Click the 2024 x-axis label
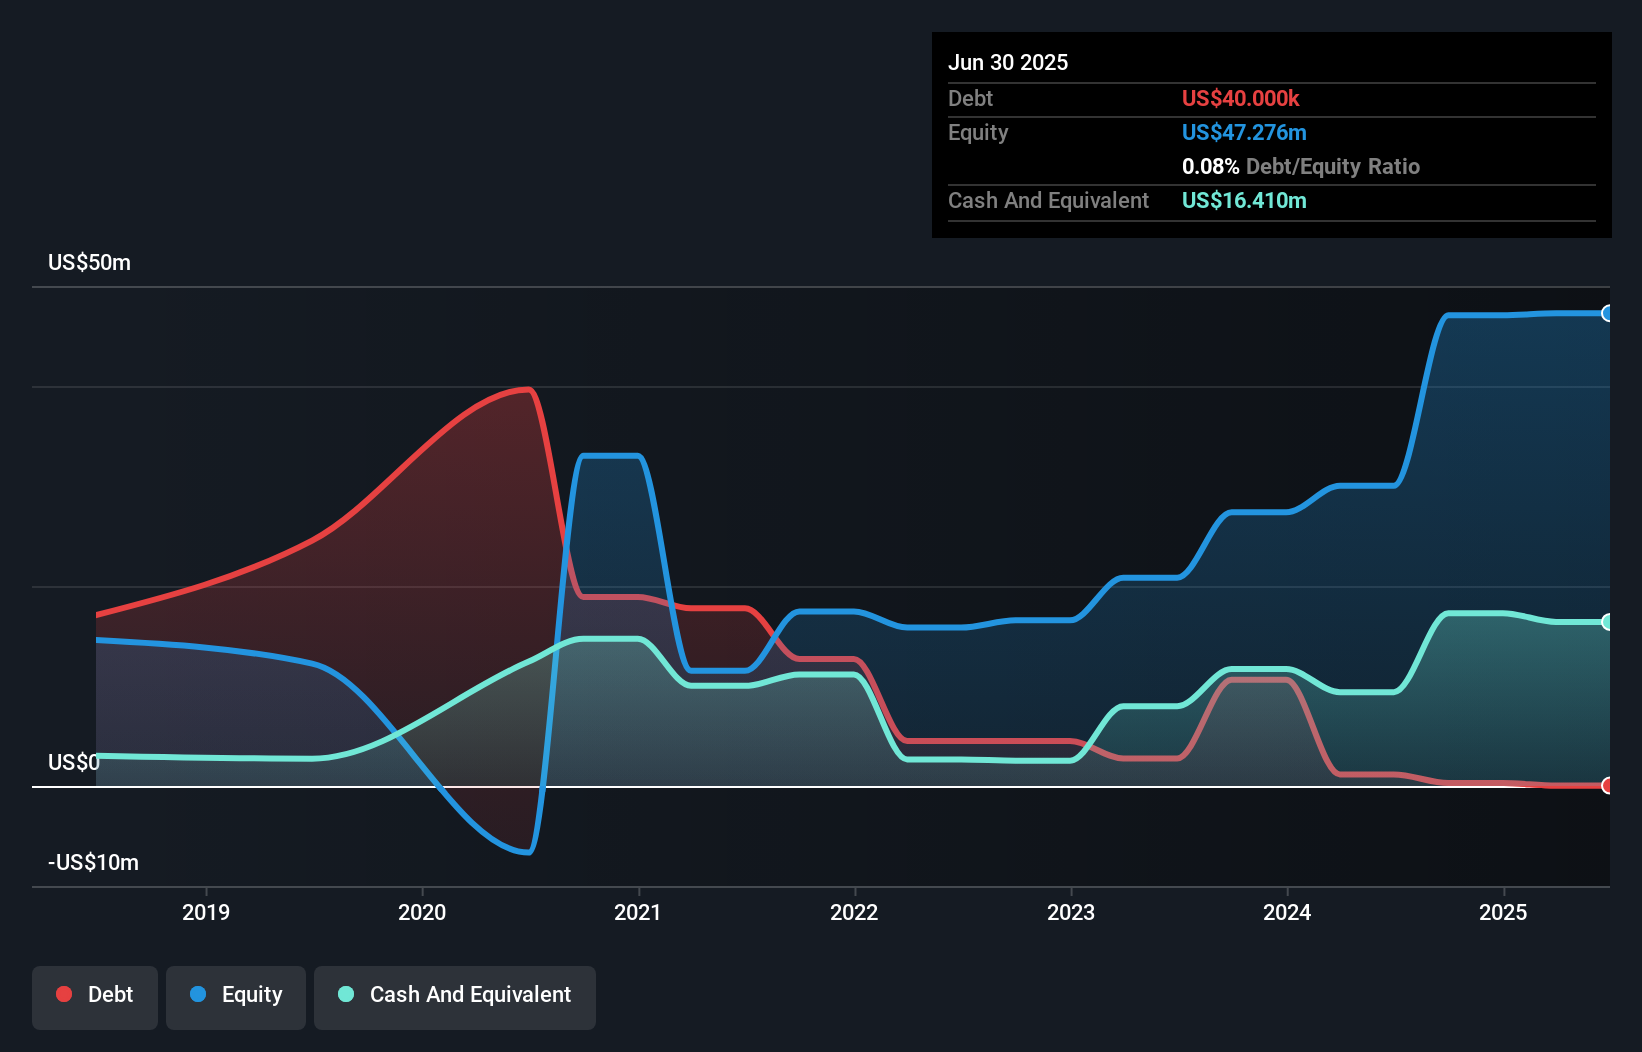The height and width of the screenshot is (1052, 1642). (1287, 912)
